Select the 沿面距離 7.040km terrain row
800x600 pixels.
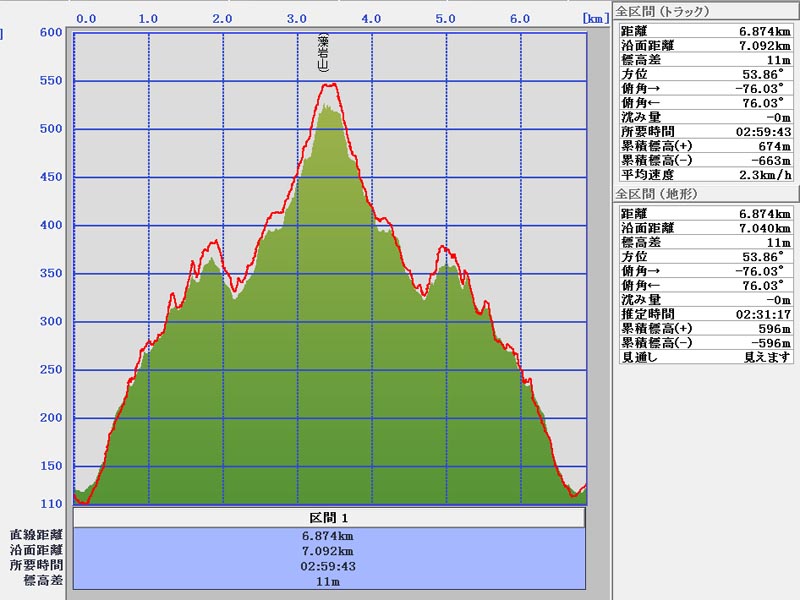click(x=706, y=228)
